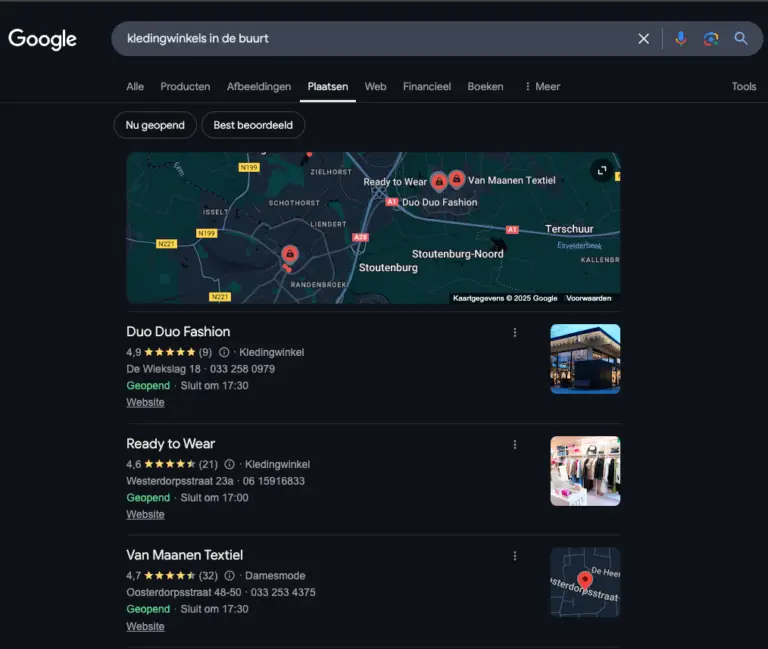Click the Google logo
This screenshot has height=649, width=768.
(42, 39)
